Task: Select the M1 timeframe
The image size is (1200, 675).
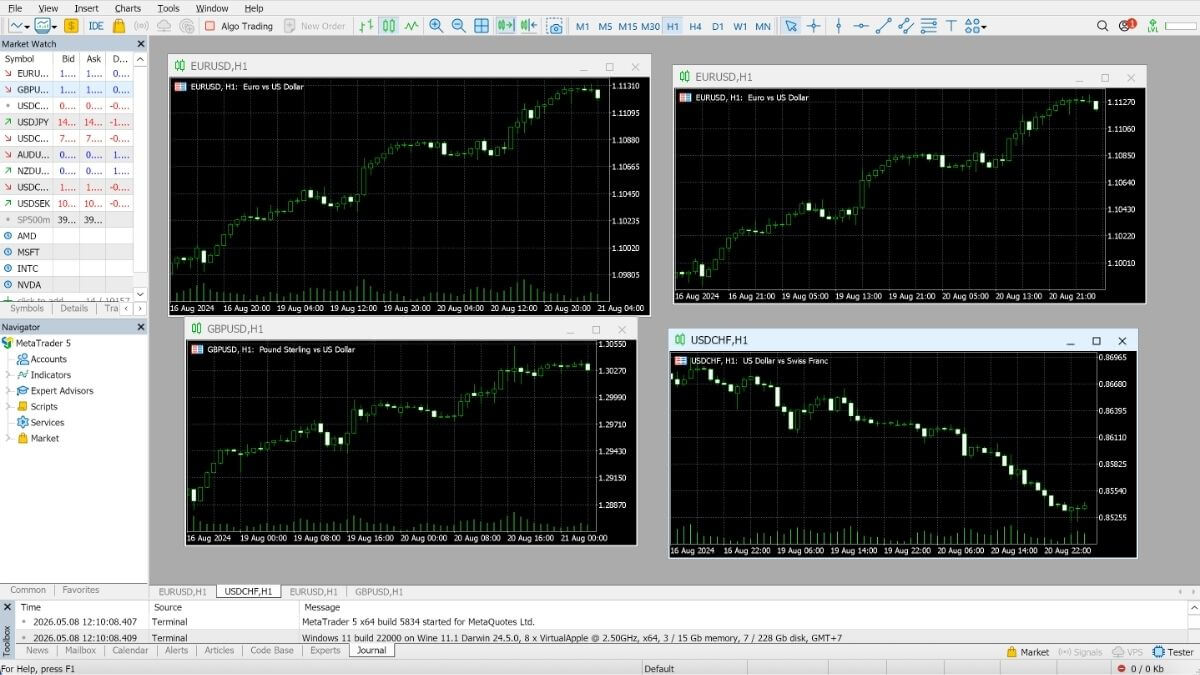Action: [x=583, y=26]
